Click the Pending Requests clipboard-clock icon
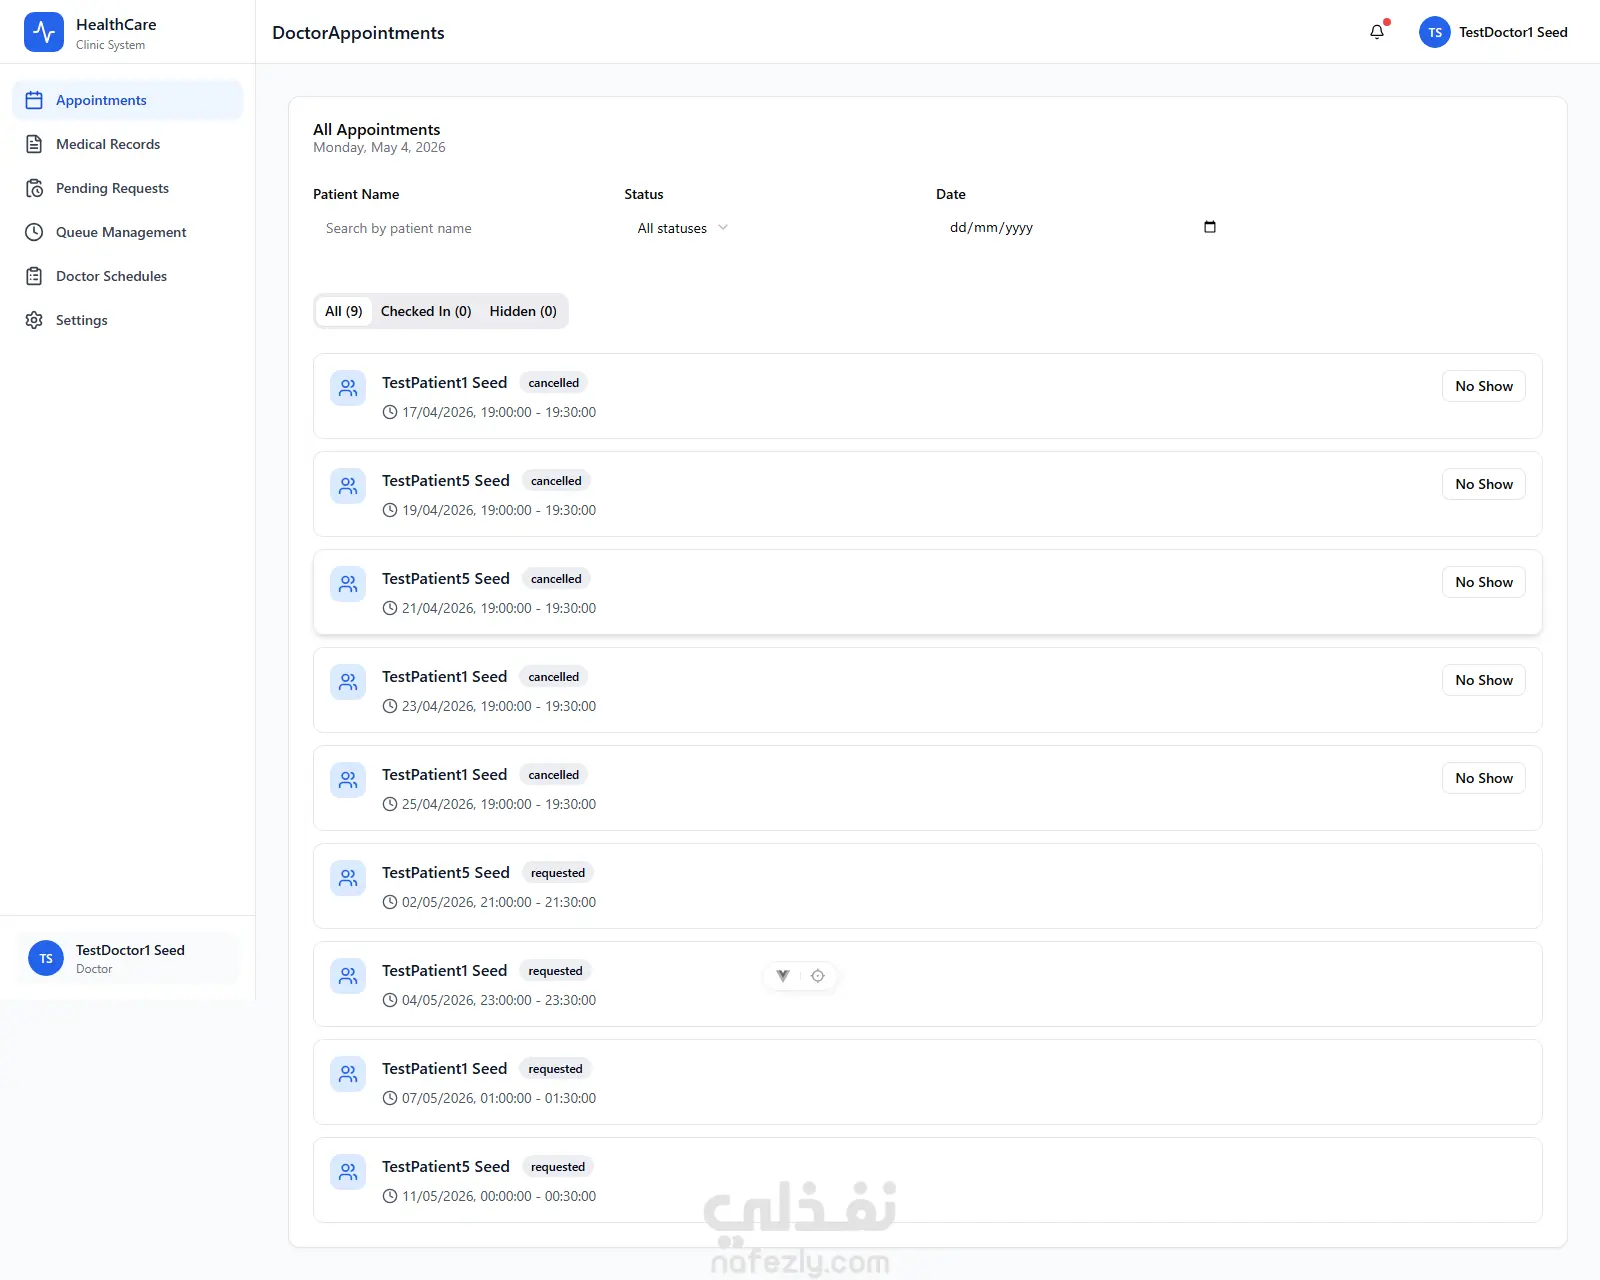 [34, 188]
